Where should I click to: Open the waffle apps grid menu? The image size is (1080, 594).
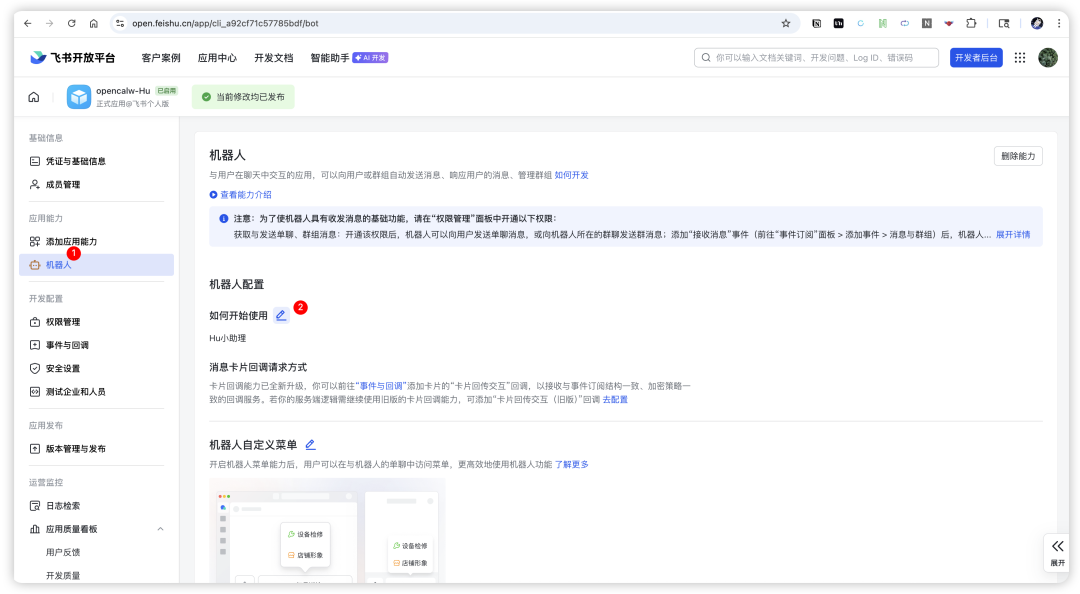pos(1019,57)
